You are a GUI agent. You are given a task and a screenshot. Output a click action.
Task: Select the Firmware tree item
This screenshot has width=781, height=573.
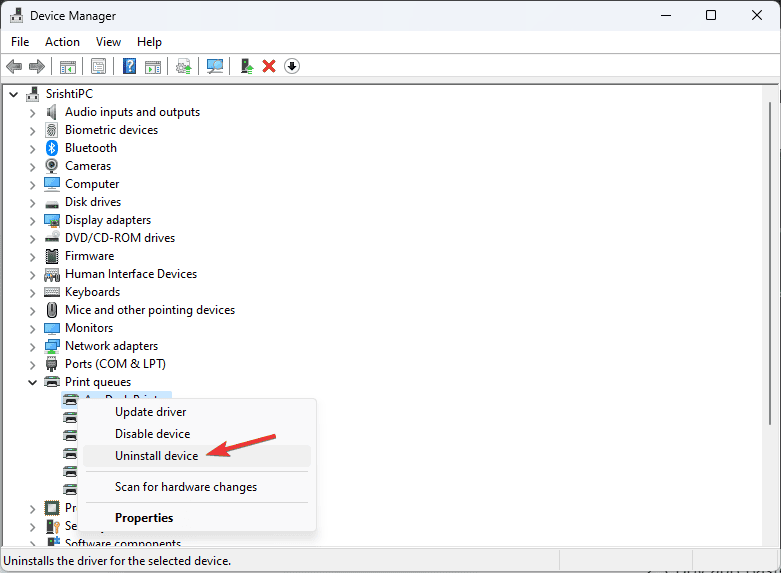90,256
